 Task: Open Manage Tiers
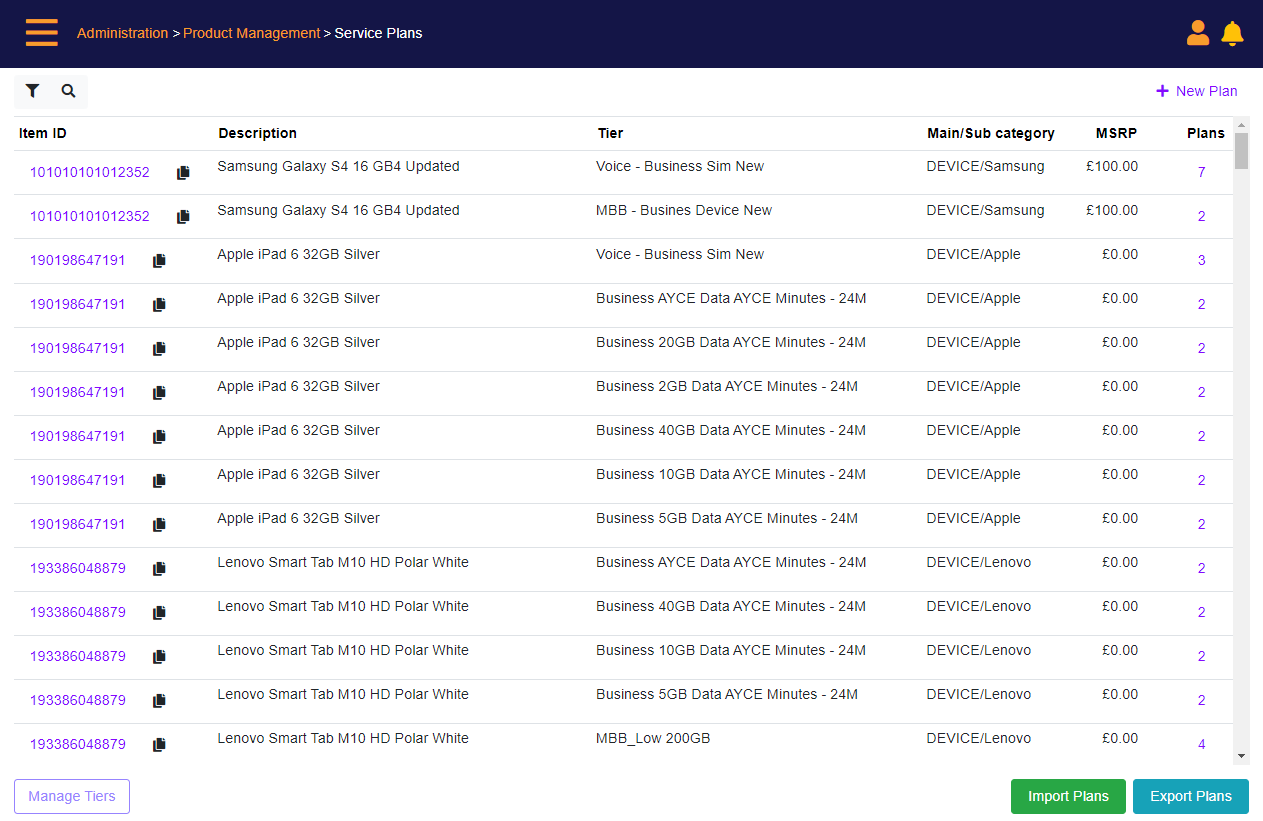pyautogui.click(x=72, y=797)
